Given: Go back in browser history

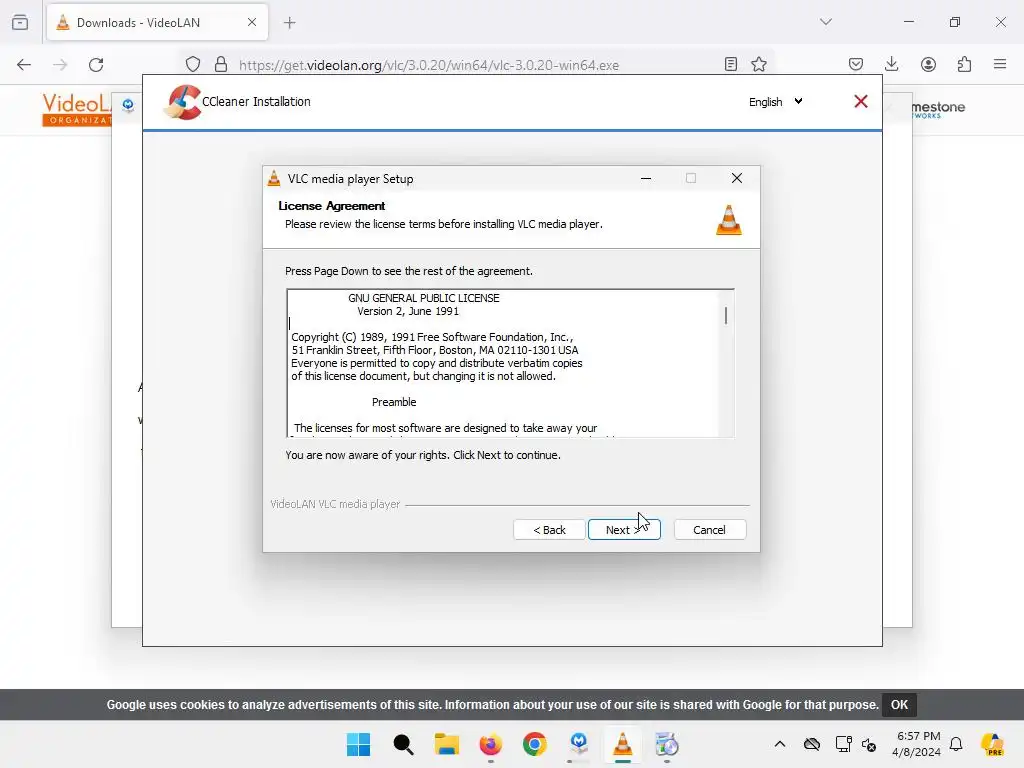Looking at the screenshot, I should 24,65.
